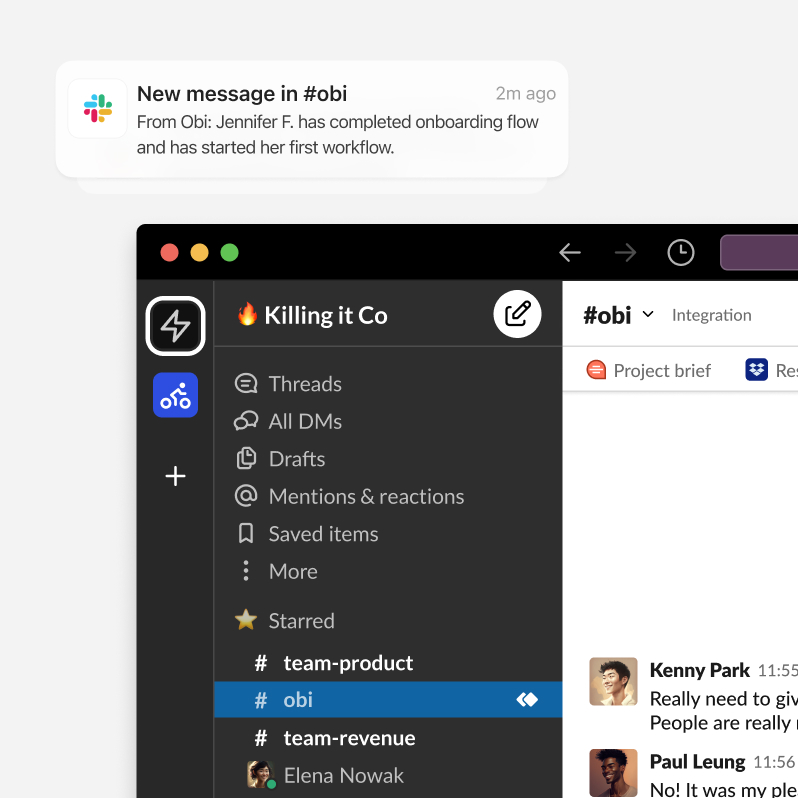This screenshot has width=798, height=798.
Task: Switch to the blue bicycle workspace
Action: pos(176,395)
